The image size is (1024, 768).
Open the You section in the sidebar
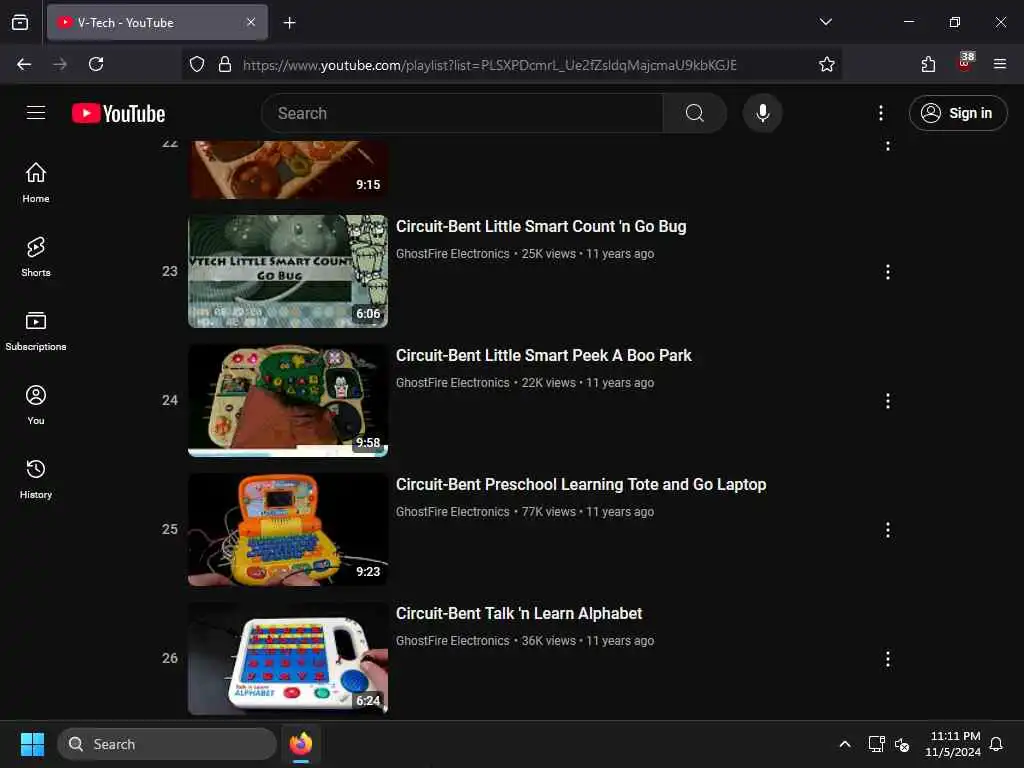coord(36,405)
